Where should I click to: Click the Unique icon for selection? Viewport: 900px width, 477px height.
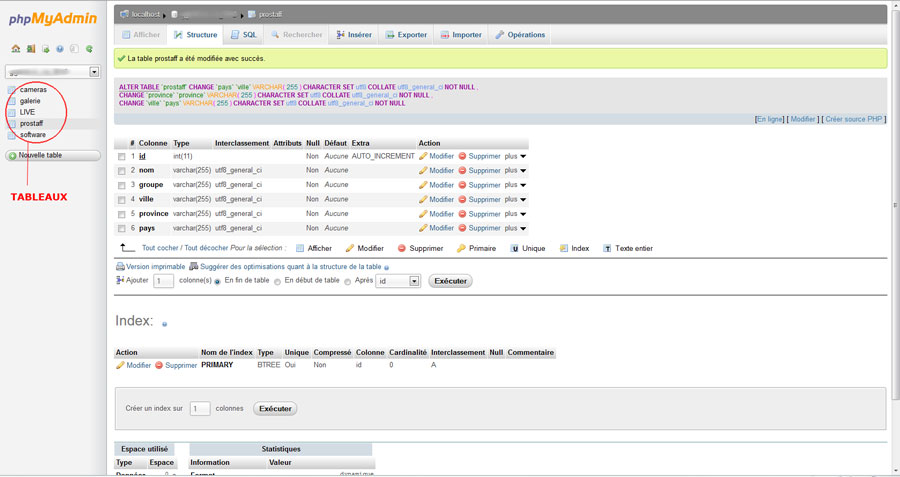pos(514,248)
